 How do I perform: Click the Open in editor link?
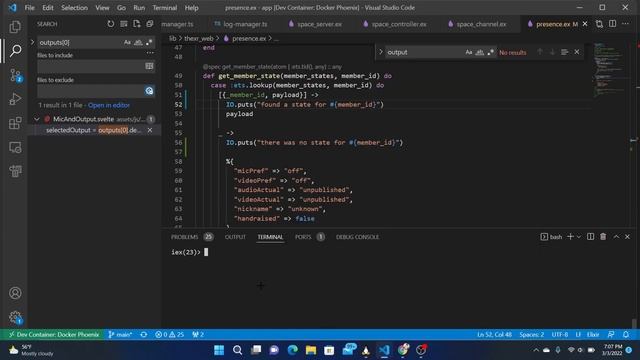(109, 105)
